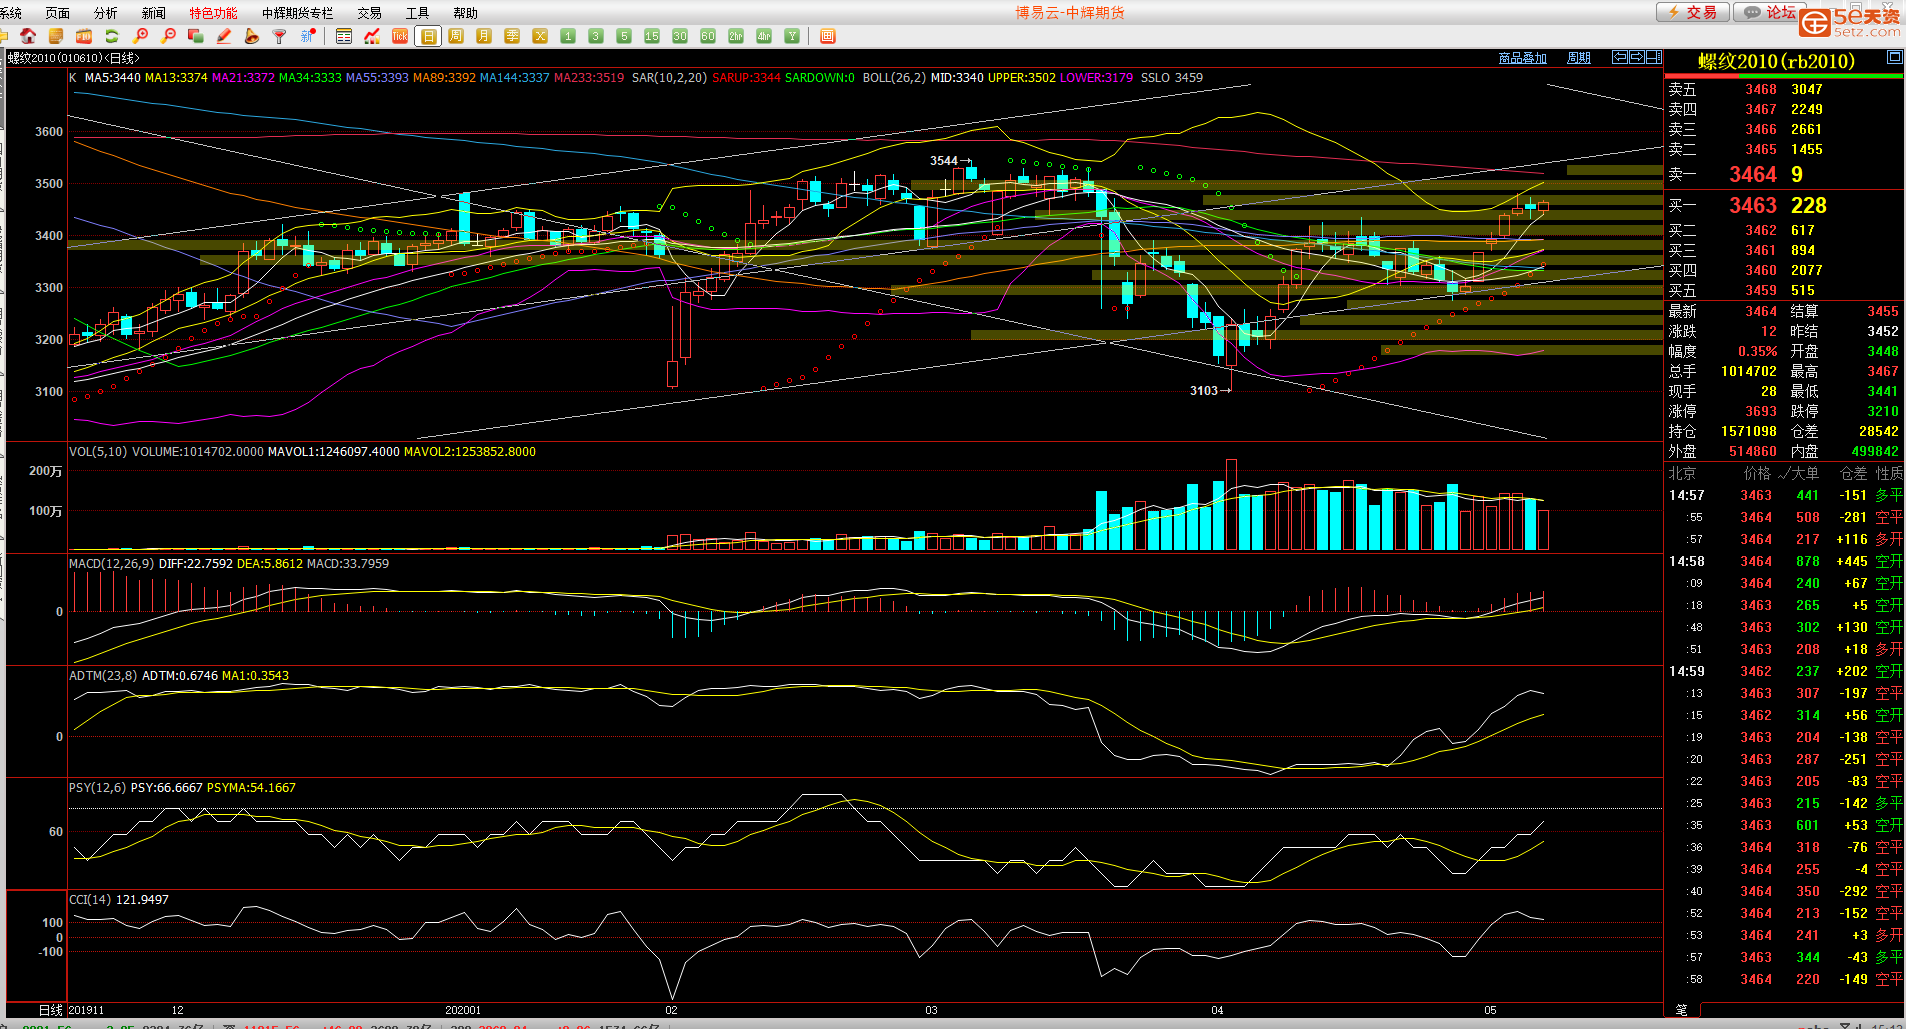
Task: Click the green refresh arrows icon
Action: pos(112,36)
